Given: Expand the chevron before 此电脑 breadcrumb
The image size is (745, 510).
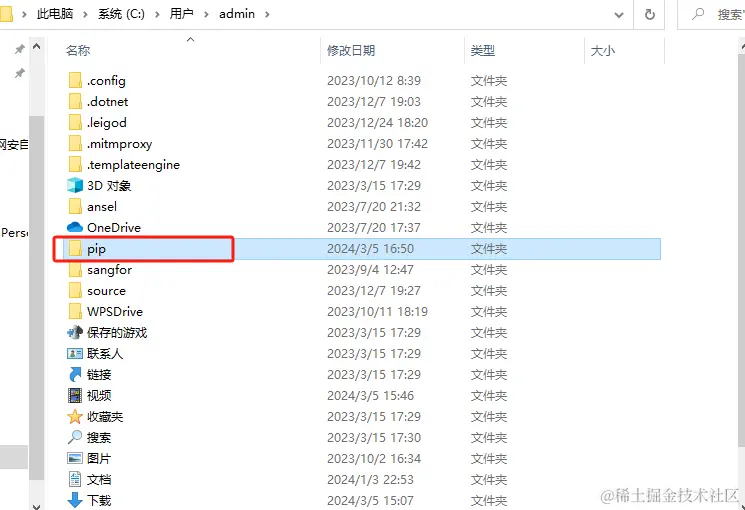Looking at the screenshot, I should tap(24, 14).
